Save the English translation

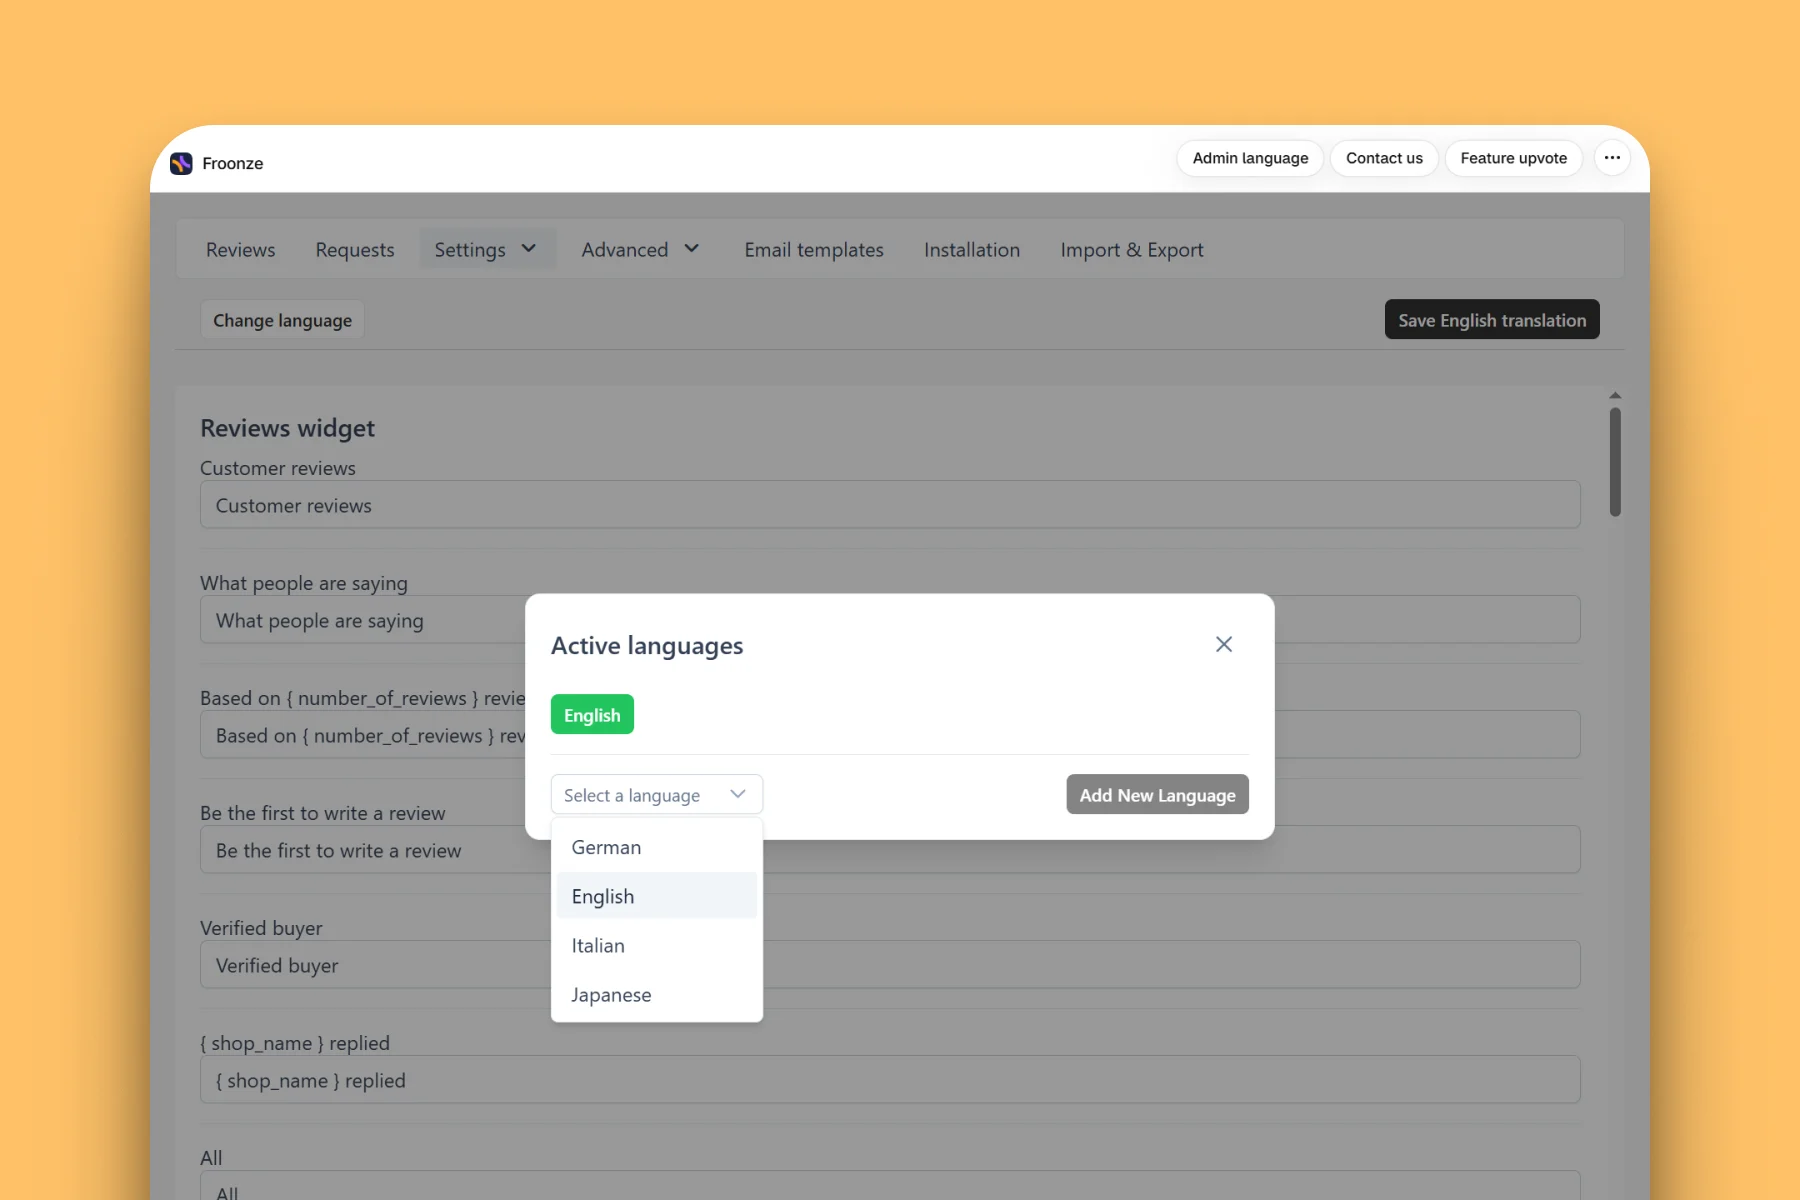1492,320
